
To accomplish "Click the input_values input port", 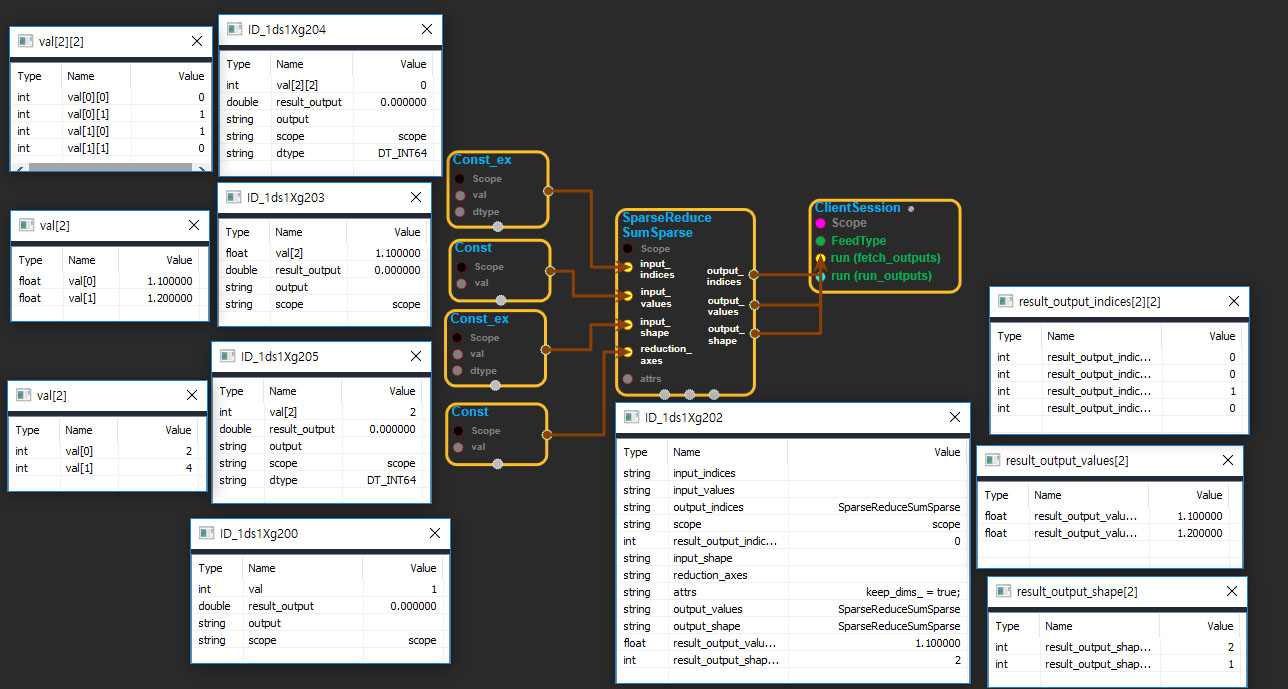I will click(x=627, y=295).
